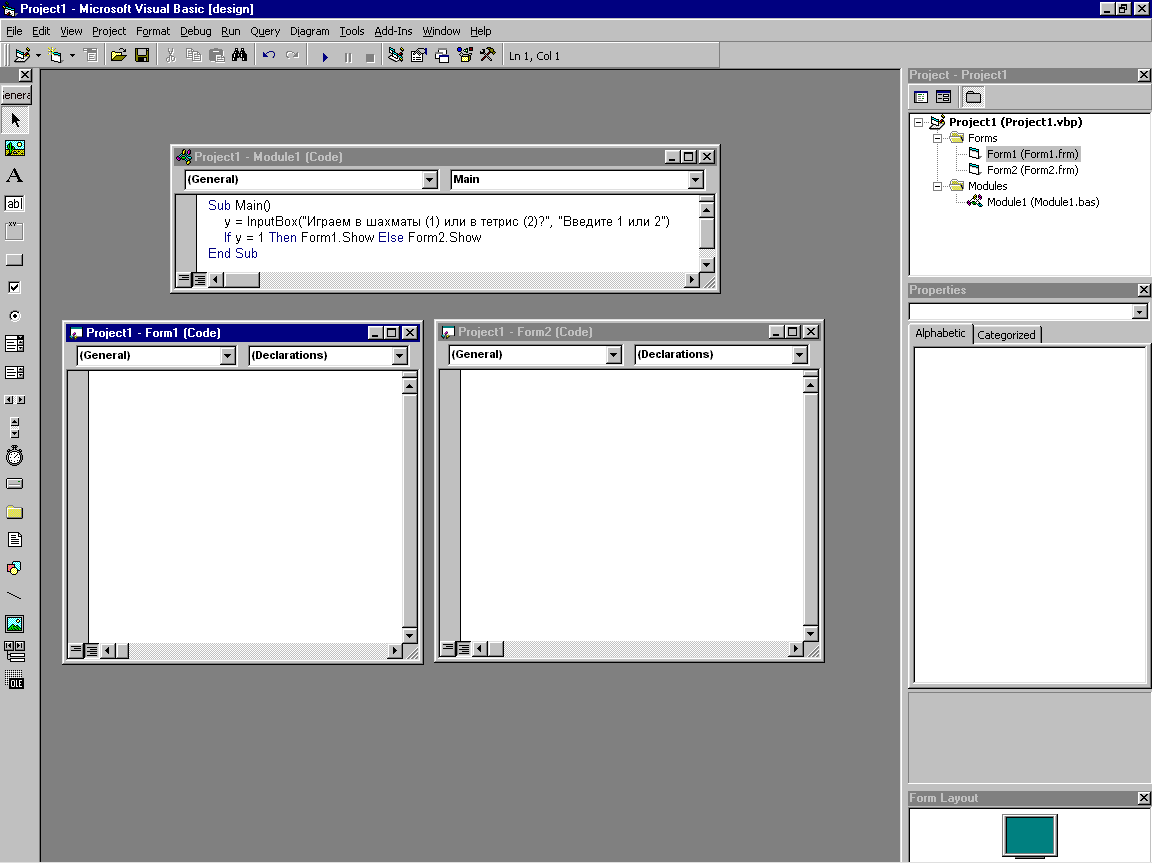This screenshot has height=864, width=1152.
Task: Click the Add Form toolbar icon
Action: pos(55,56)
